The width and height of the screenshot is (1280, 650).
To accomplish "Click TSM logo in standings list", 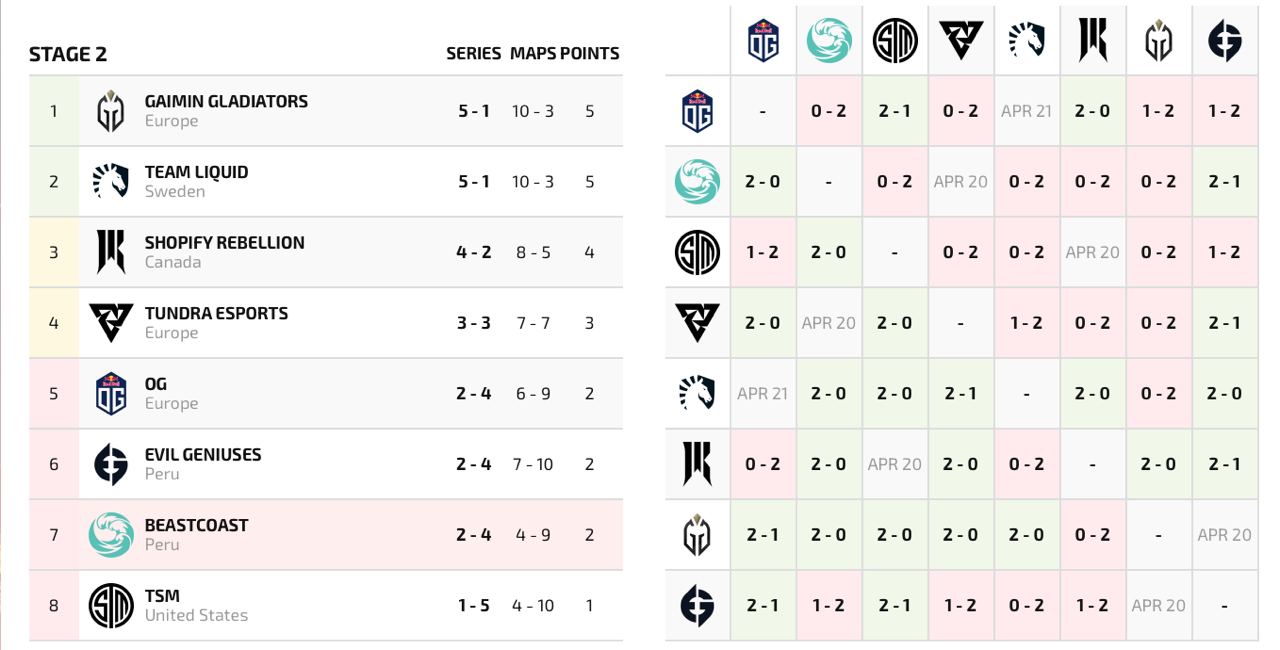I will pos(110,605).
